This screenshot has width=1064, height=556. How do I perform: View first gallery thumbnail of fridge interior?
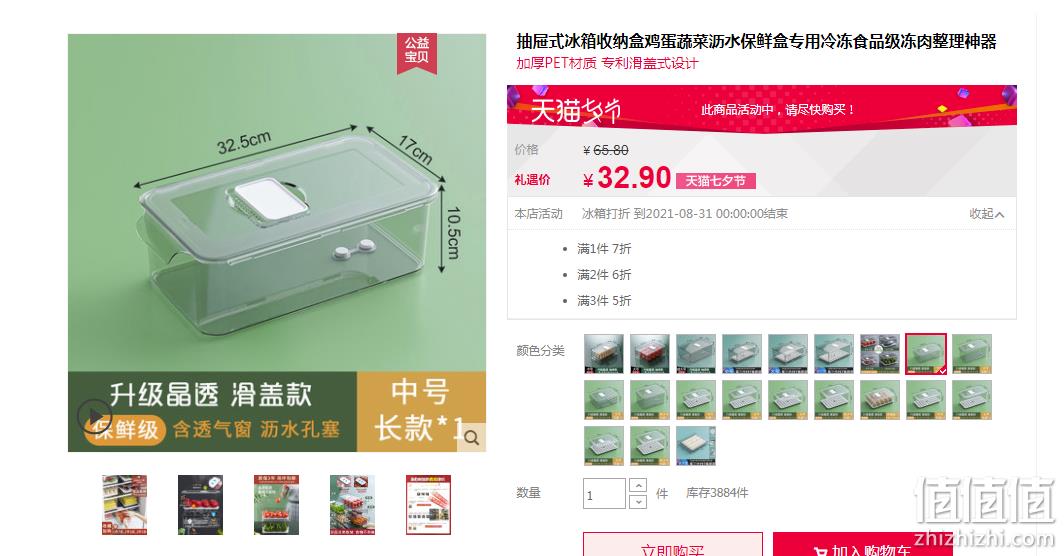pyautogui.click(x=124, y=505)
